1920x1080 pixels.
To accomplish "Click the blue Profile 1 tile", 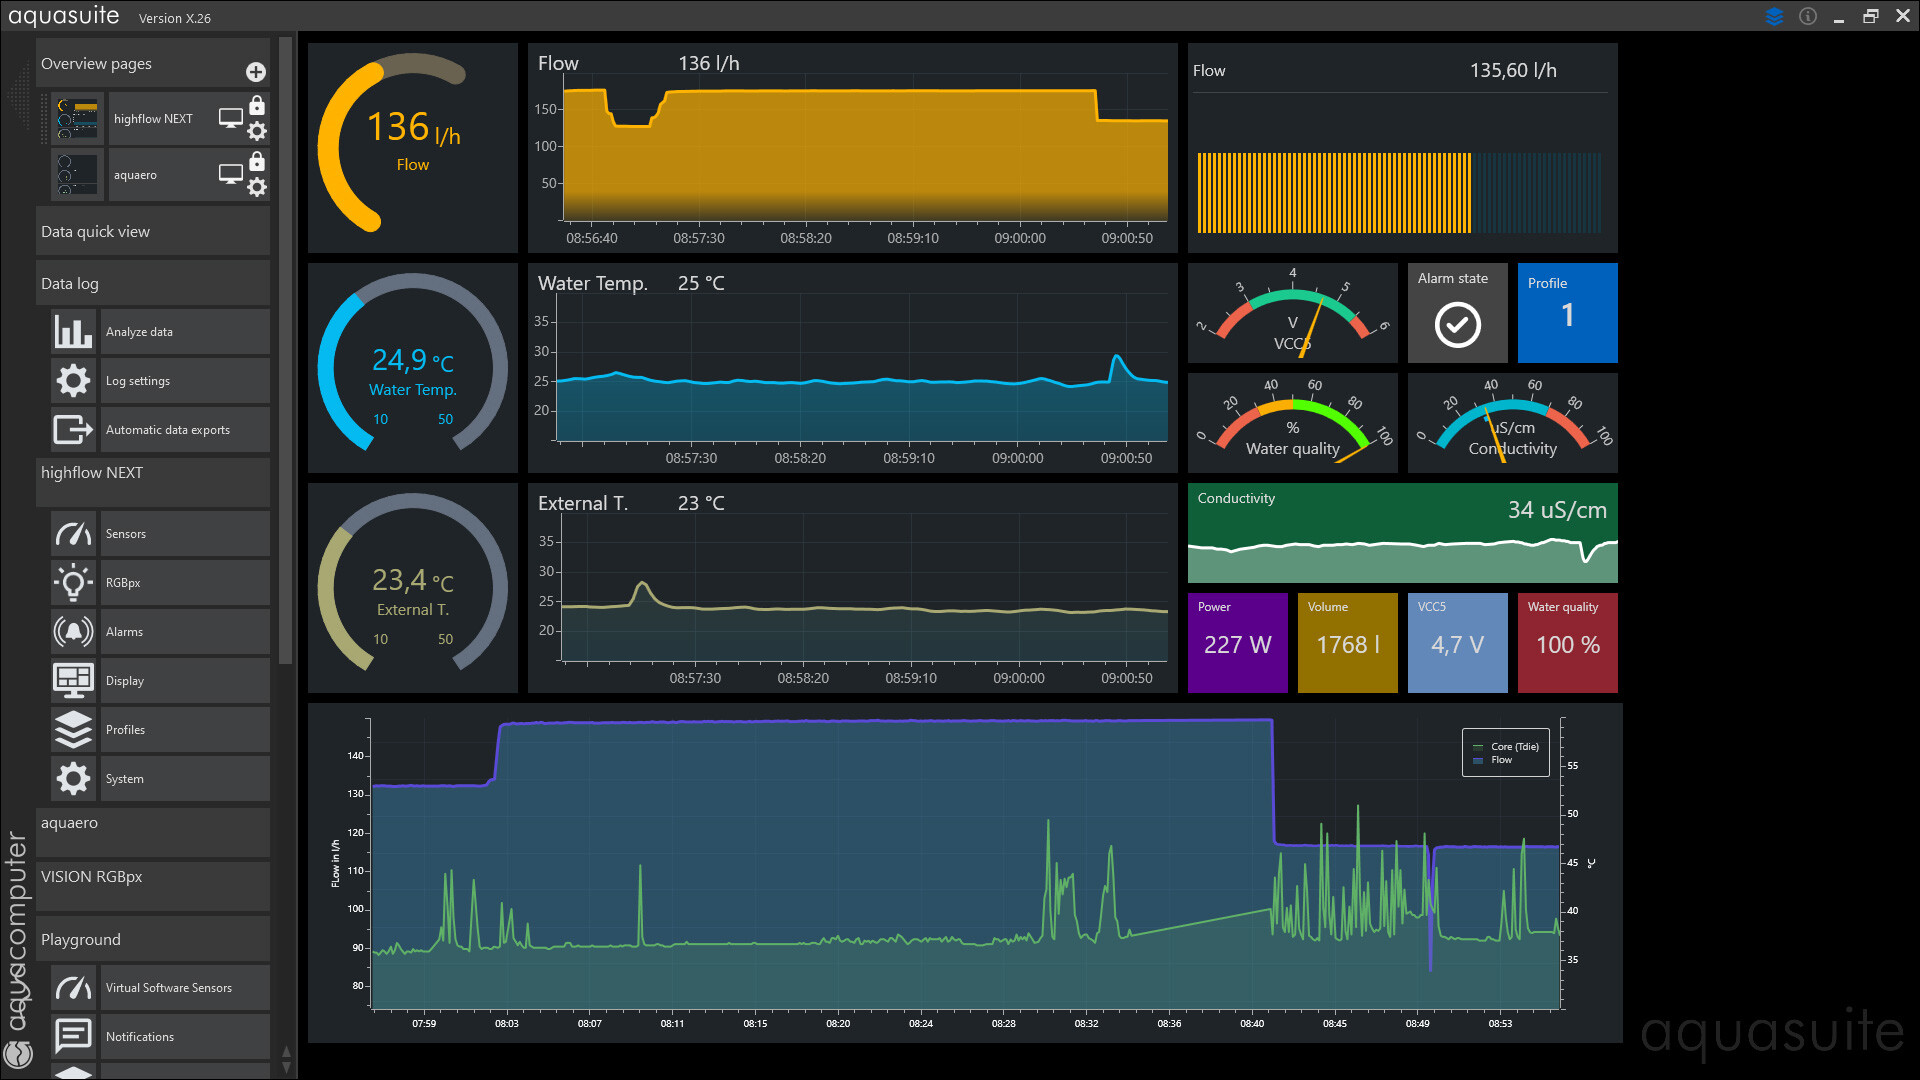I will [x=1567, y=313].
